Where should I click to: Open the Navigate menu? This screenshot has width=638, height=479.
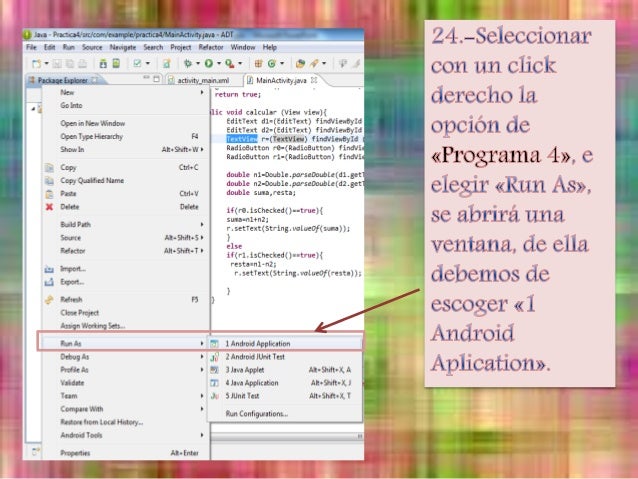pyautogui.click(x=123, y=47)
